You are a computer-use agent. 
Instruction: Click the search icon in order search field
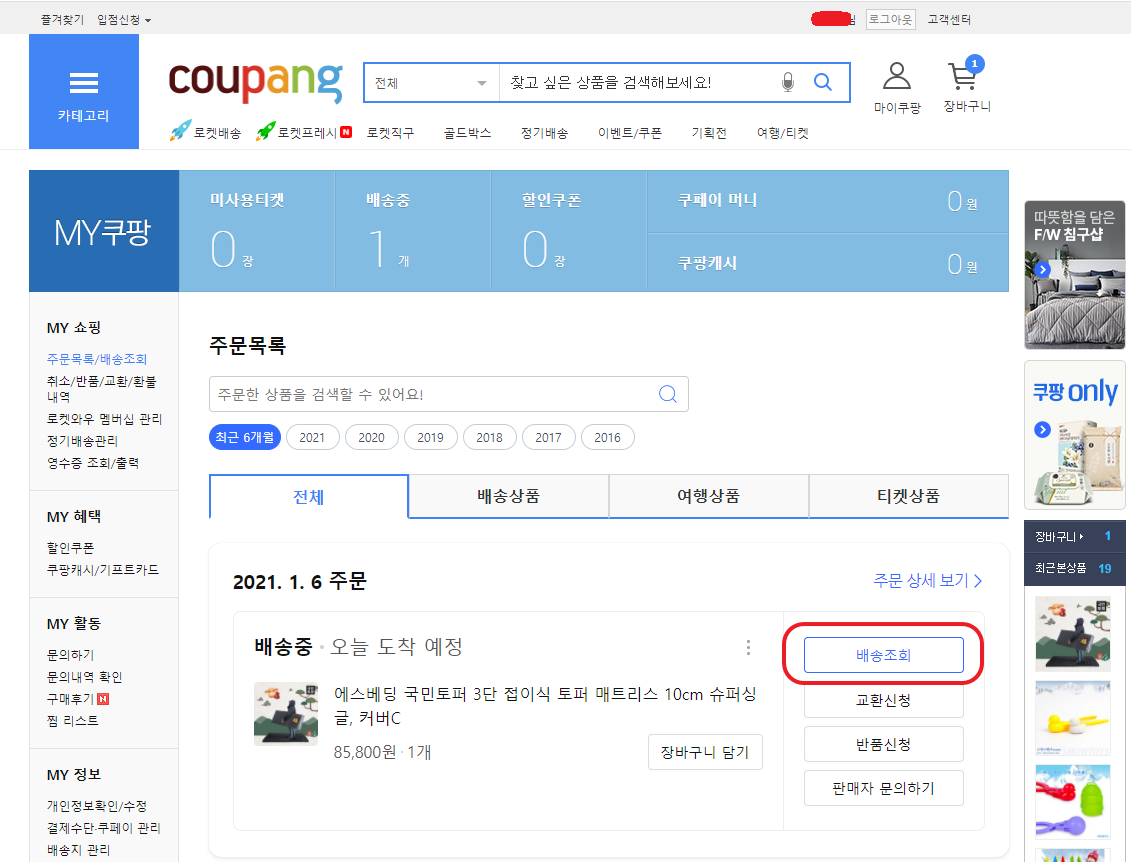click(668, 394)
